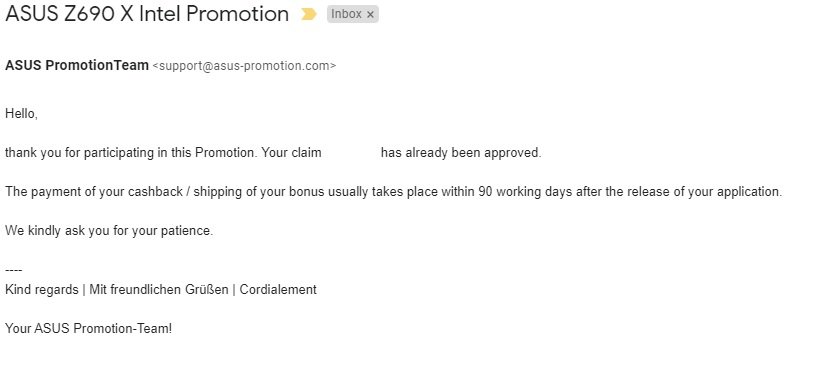
Task: Click the words '90 working days'
Action: 525,192
